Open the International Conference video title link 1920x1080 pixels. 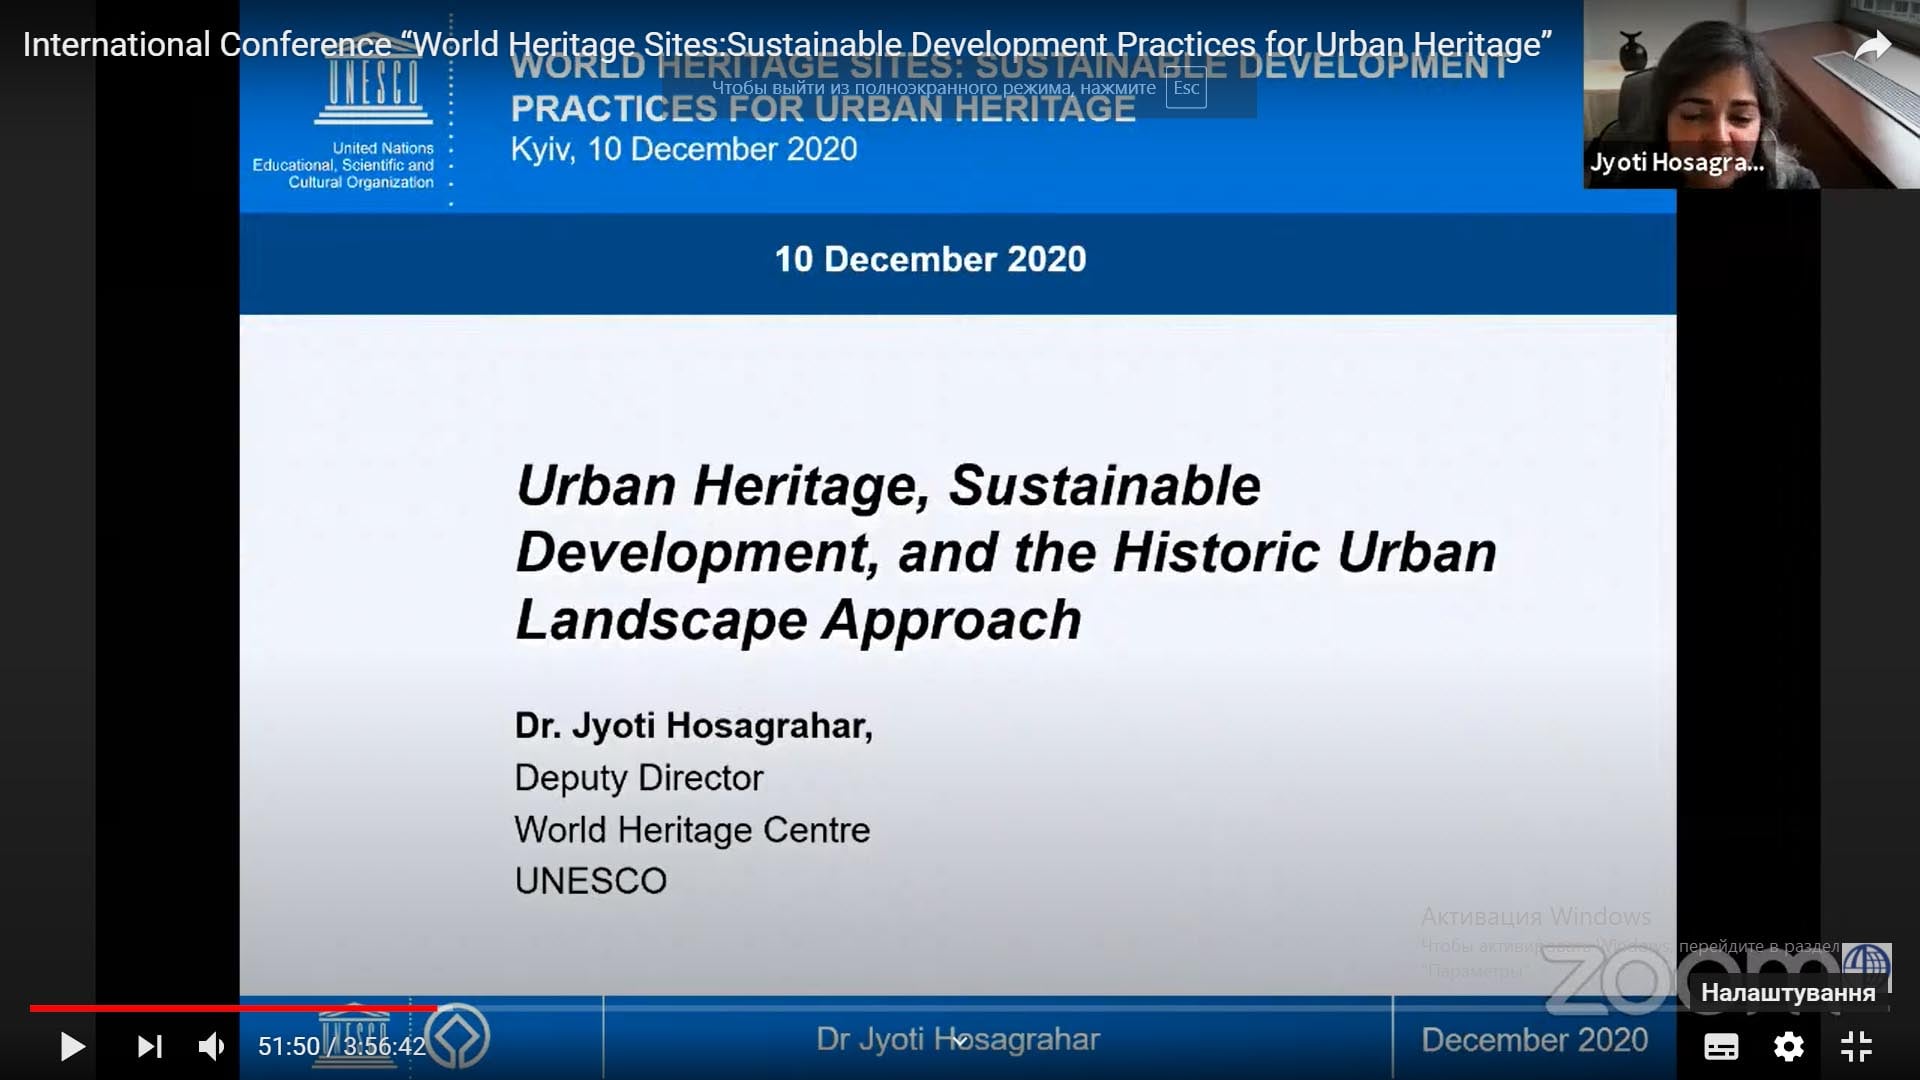(787, 45)
